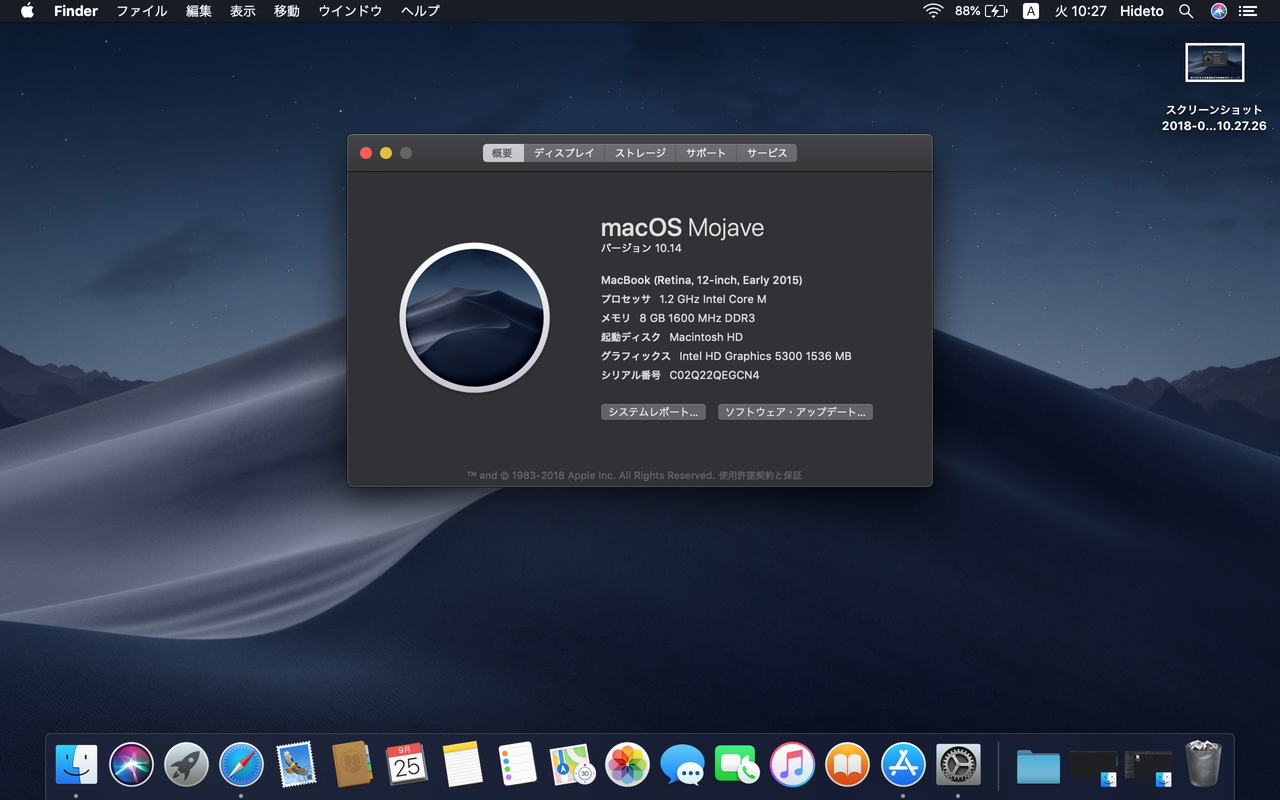Open ソフトウェア・アップデート

pyautogui.click(x=795, y=411)
